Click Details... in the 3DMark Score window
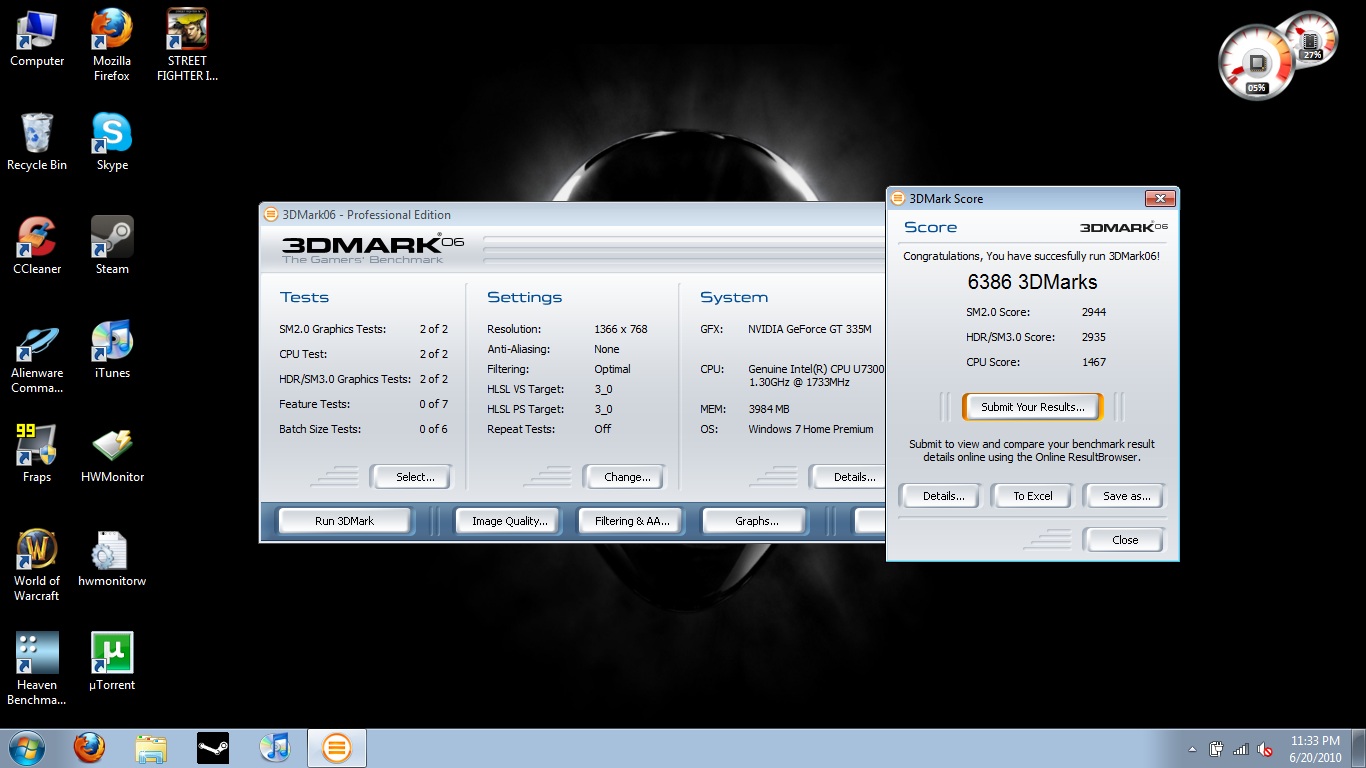Image resolution: width=1366 pixels, height=768 pixels. pyautogui.click(x=943, y=496)
